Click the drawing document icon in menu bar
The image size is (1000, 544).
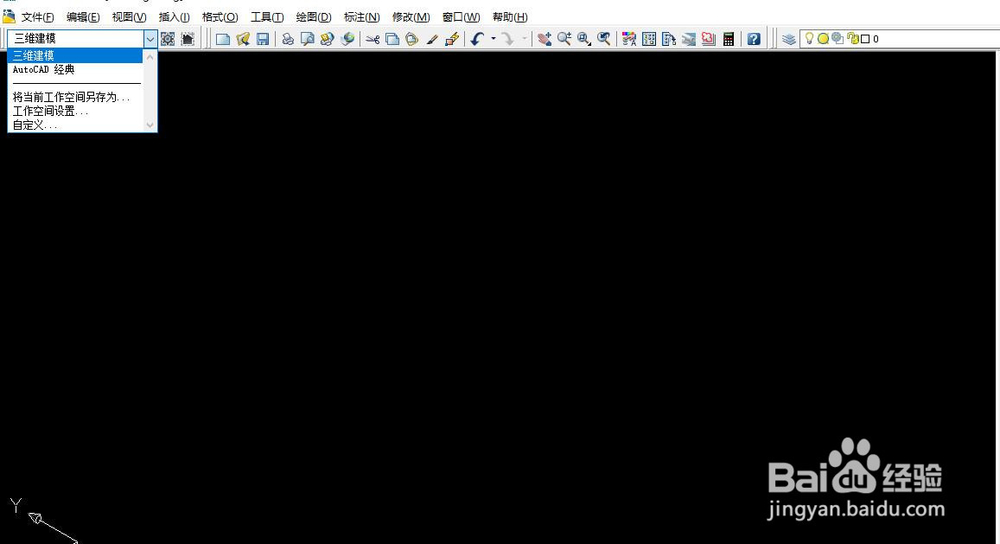8,17
